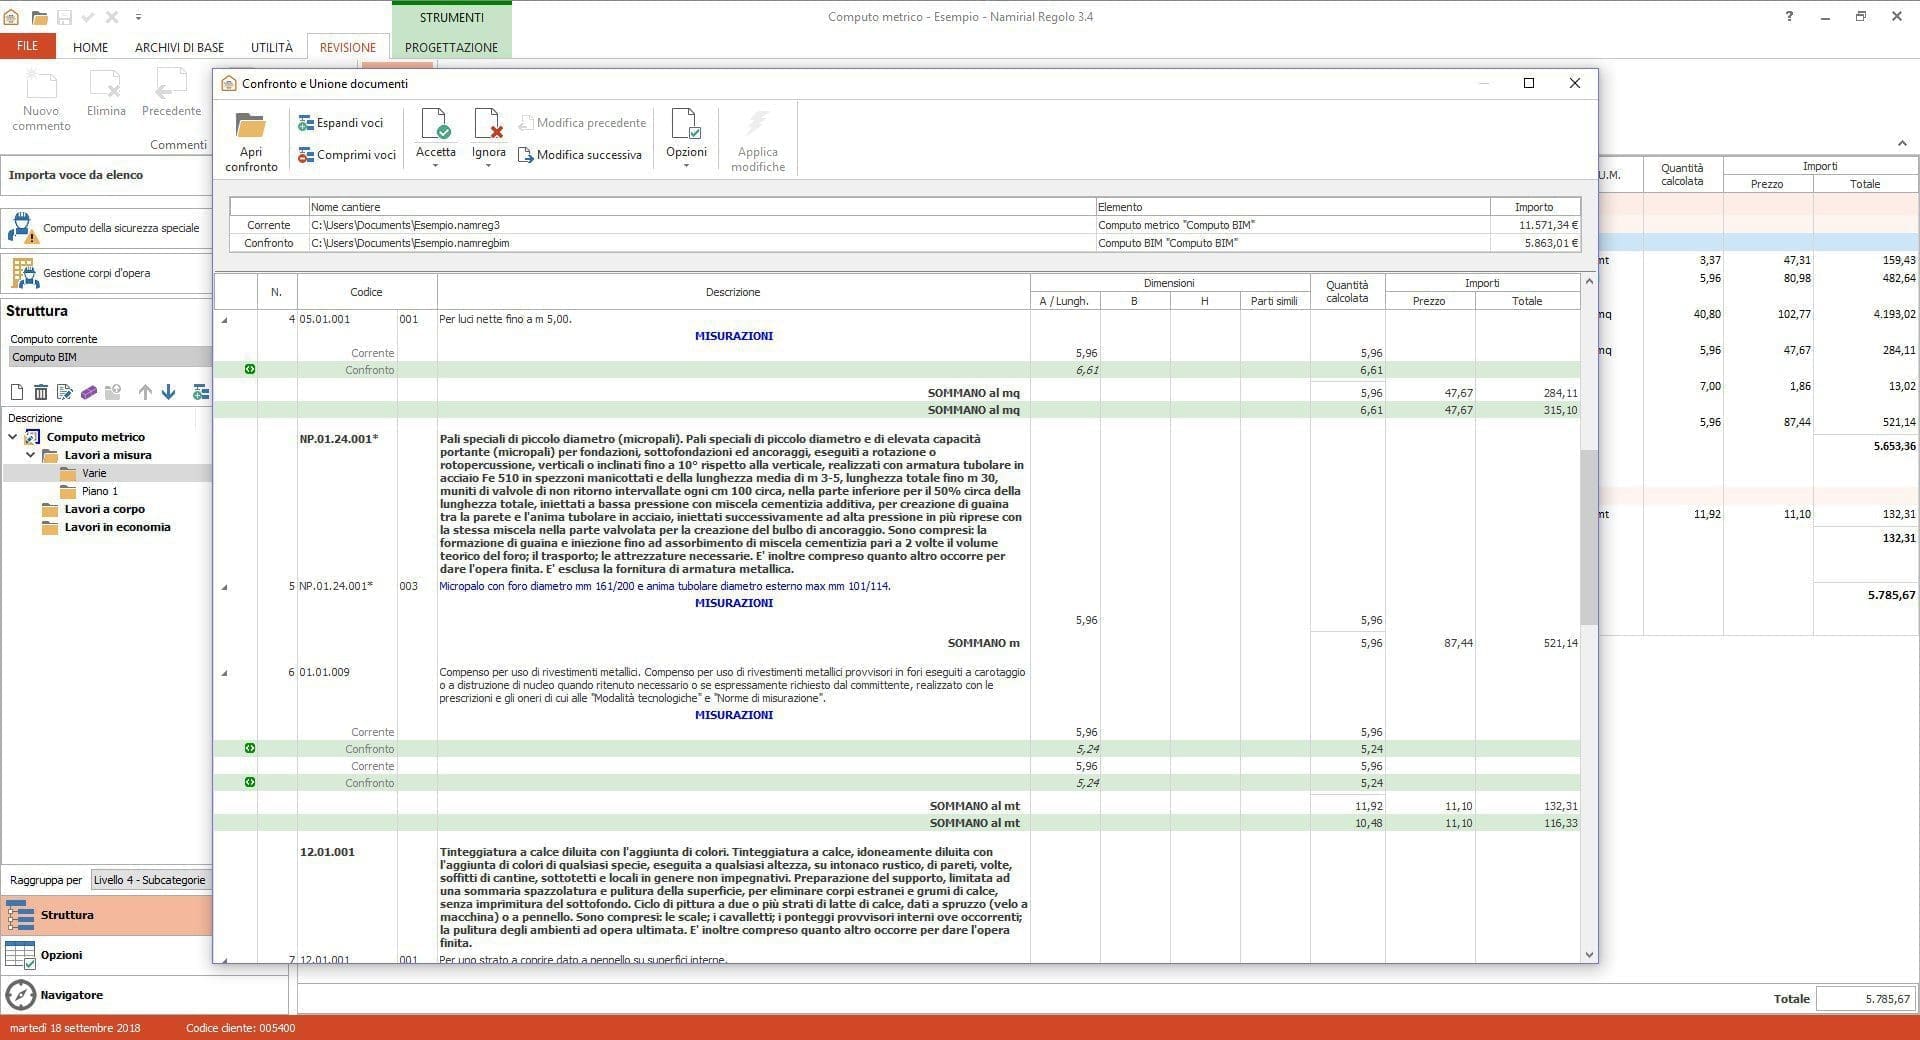This screenshot has height=1040, width=1920.
Task: Click the Ignora document icon
Action: pos(488,124)
